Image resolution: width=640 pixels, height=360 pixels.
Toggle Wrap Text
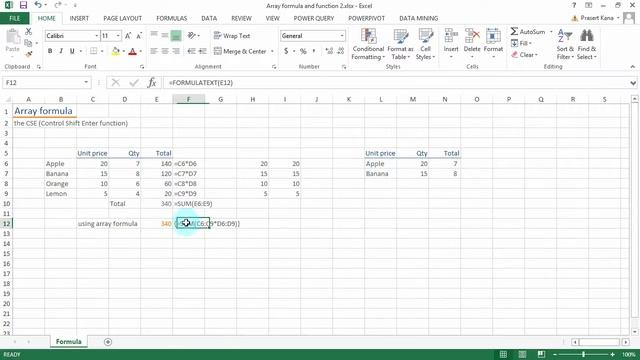[231, 36]
